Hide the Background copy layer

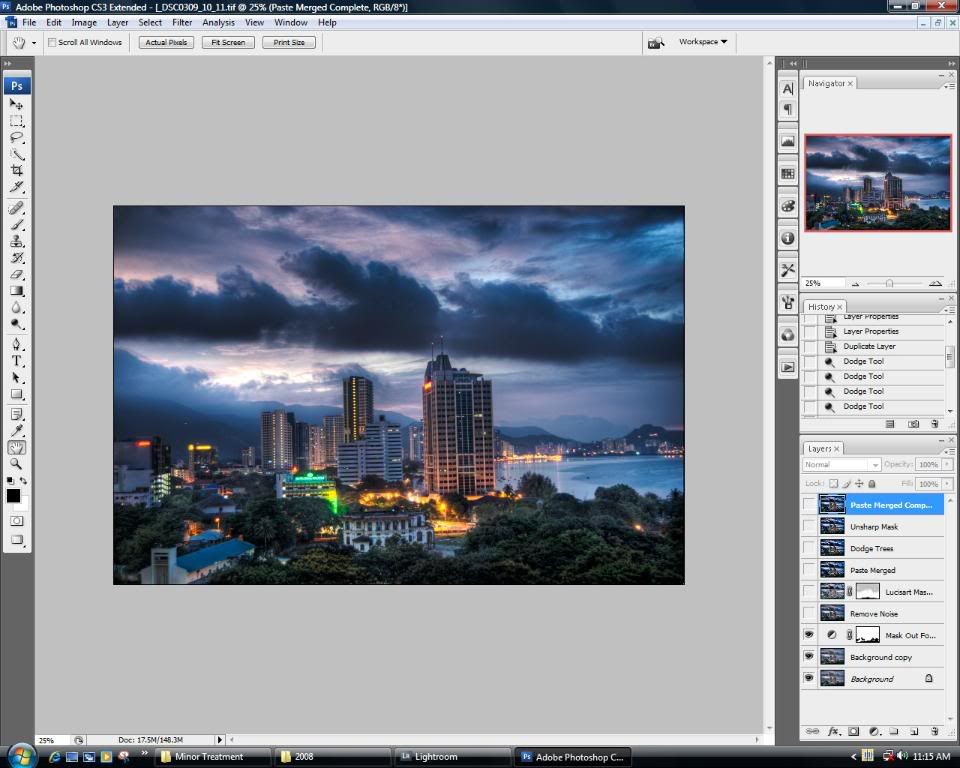pyautogui.click(x=809, y=657)
